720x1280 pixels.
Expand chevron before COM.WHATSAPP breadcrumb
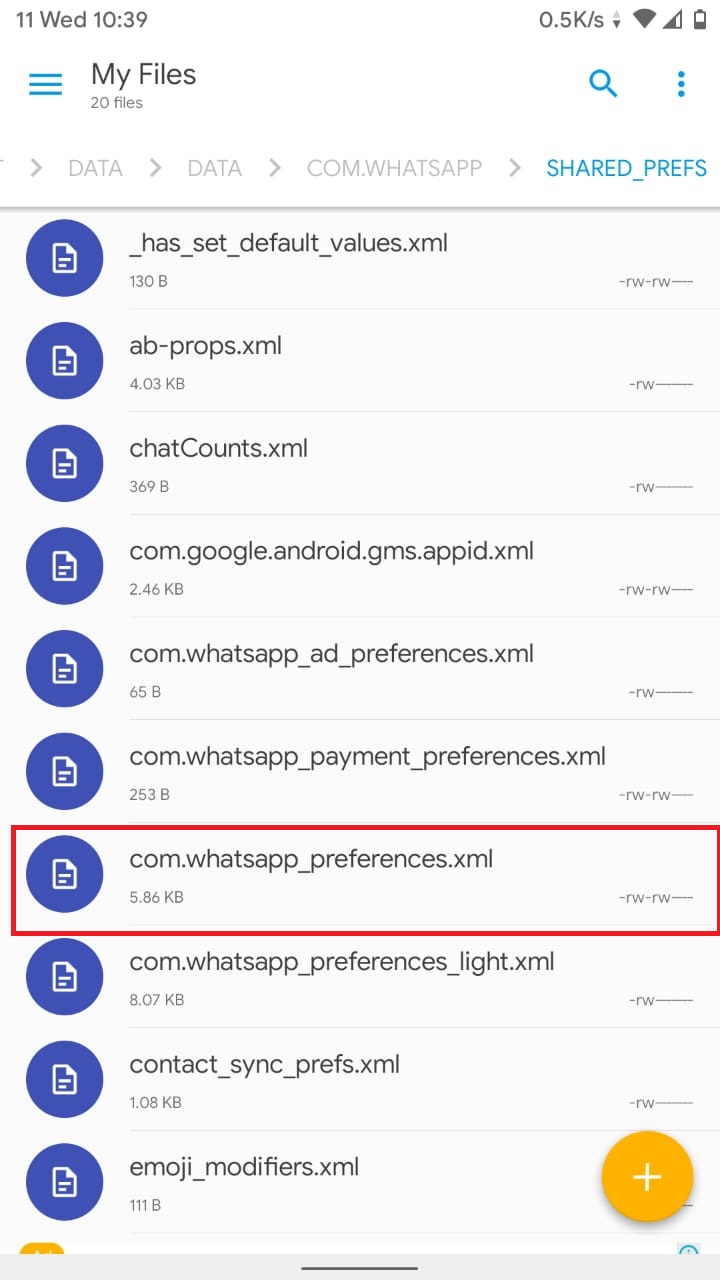click(274, 168)
